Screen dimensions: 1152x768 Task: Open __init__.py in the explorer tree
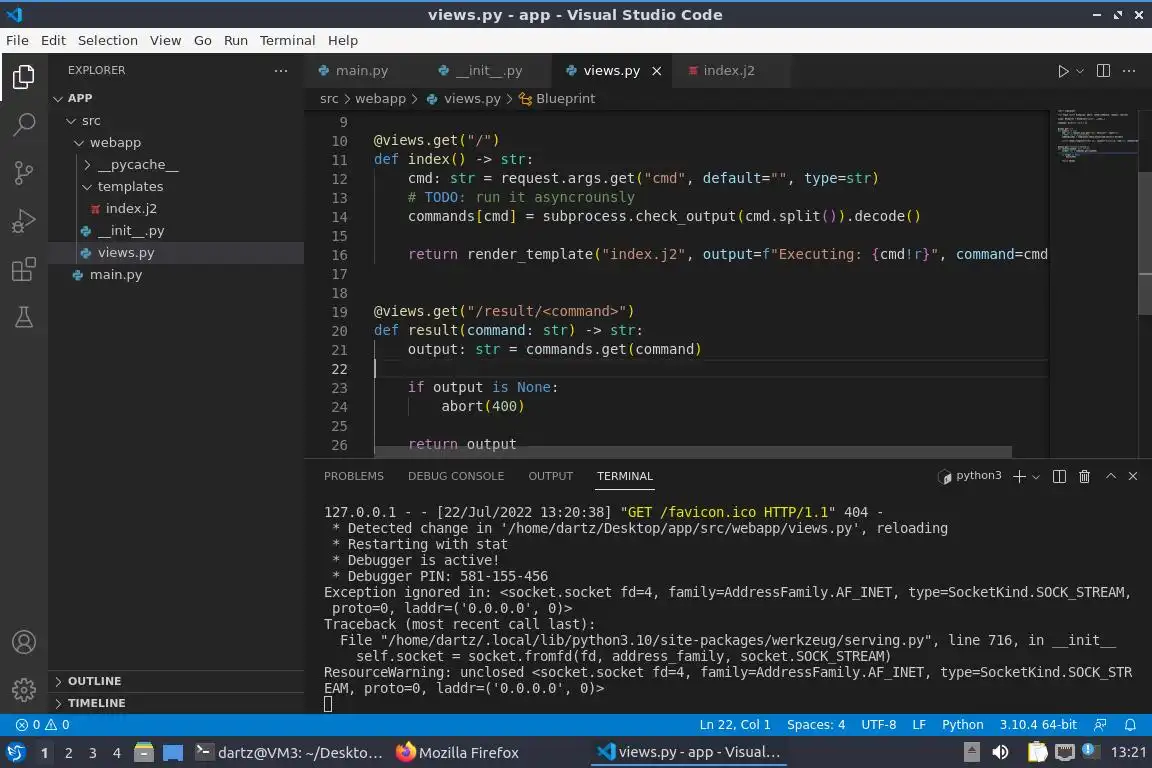176,231
